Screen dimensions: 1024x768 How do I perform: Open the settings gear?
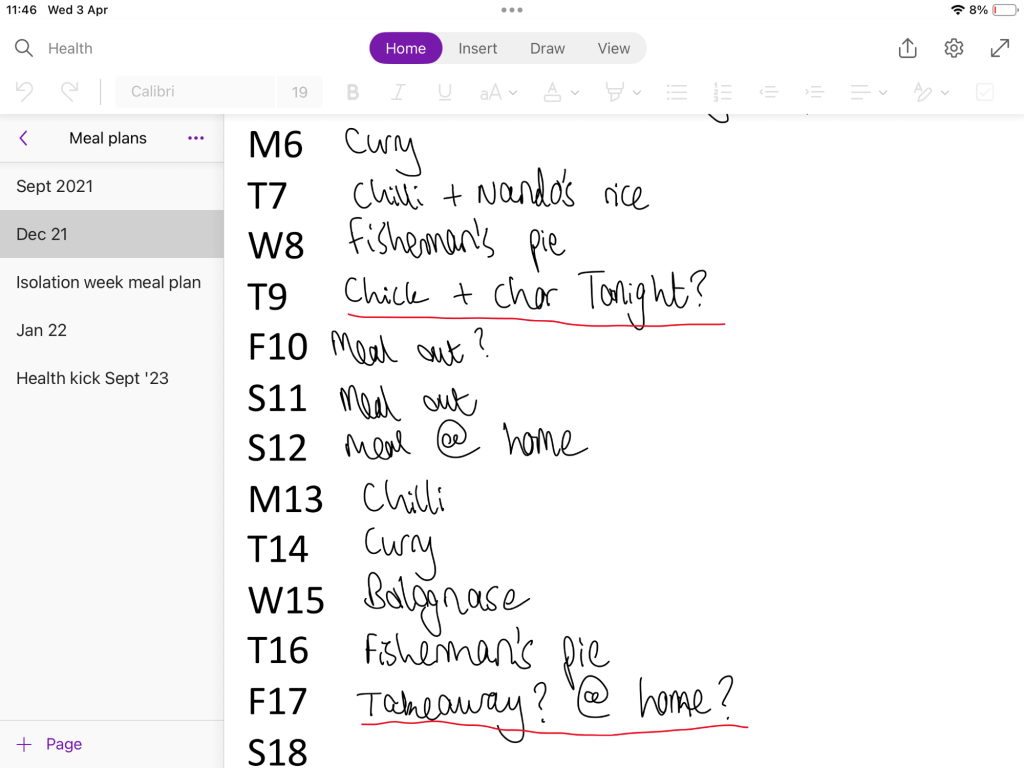(953, 48)
